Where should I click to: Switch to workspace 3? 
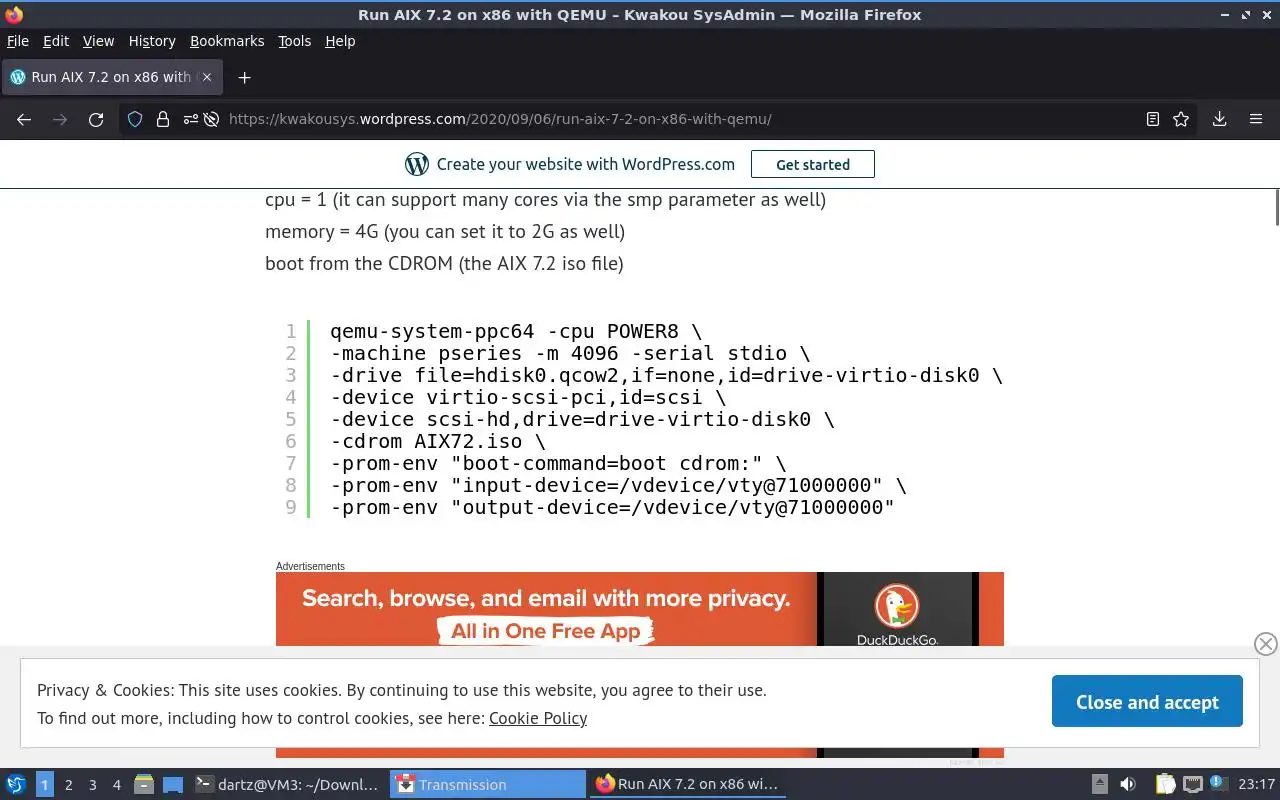[92, 784]
